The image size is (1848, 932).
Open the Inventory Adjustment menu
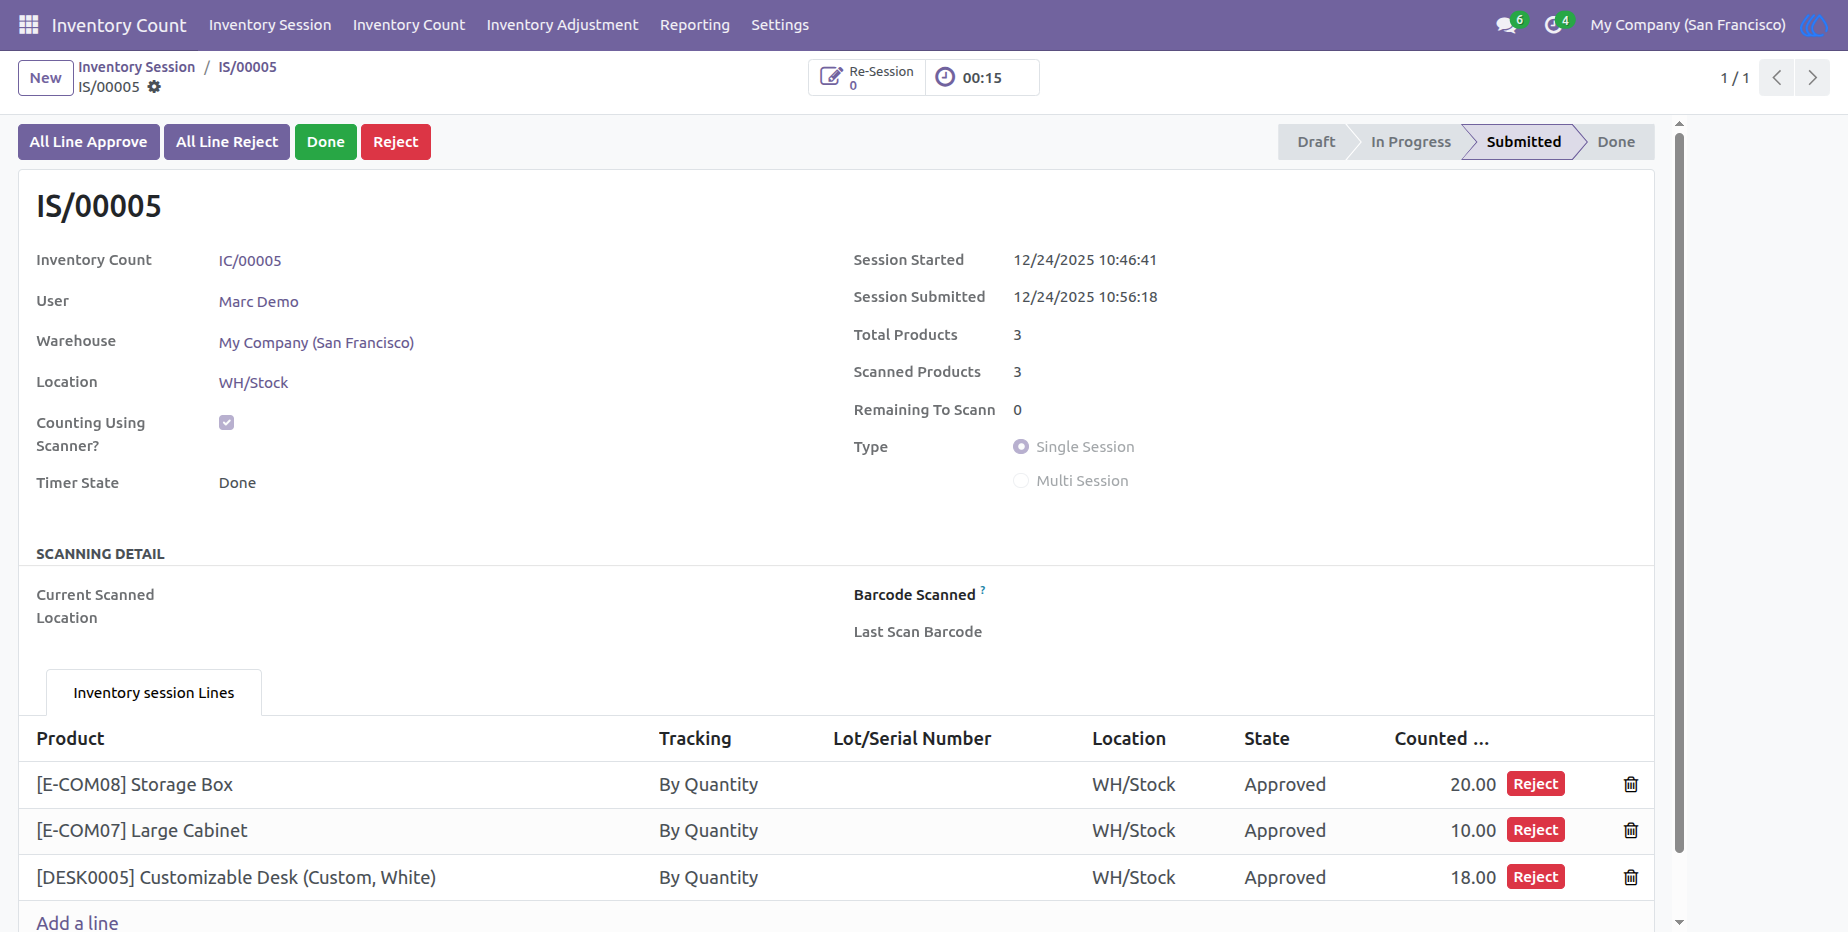tap(562, 25)
